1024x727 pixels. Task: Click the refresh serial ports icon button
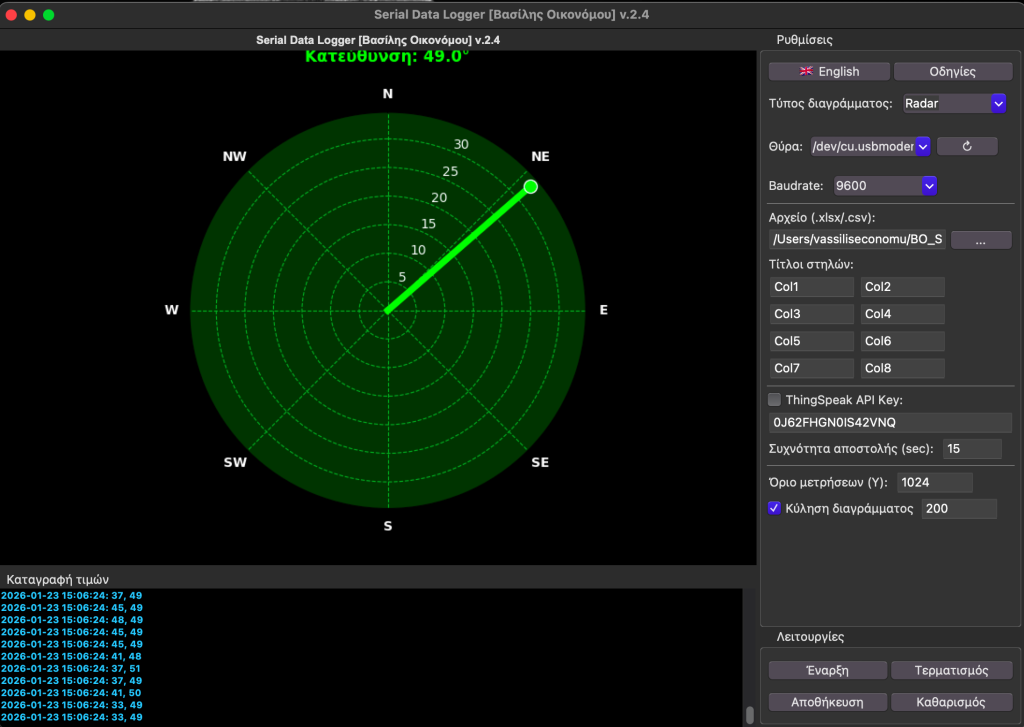tap(966, 146)
